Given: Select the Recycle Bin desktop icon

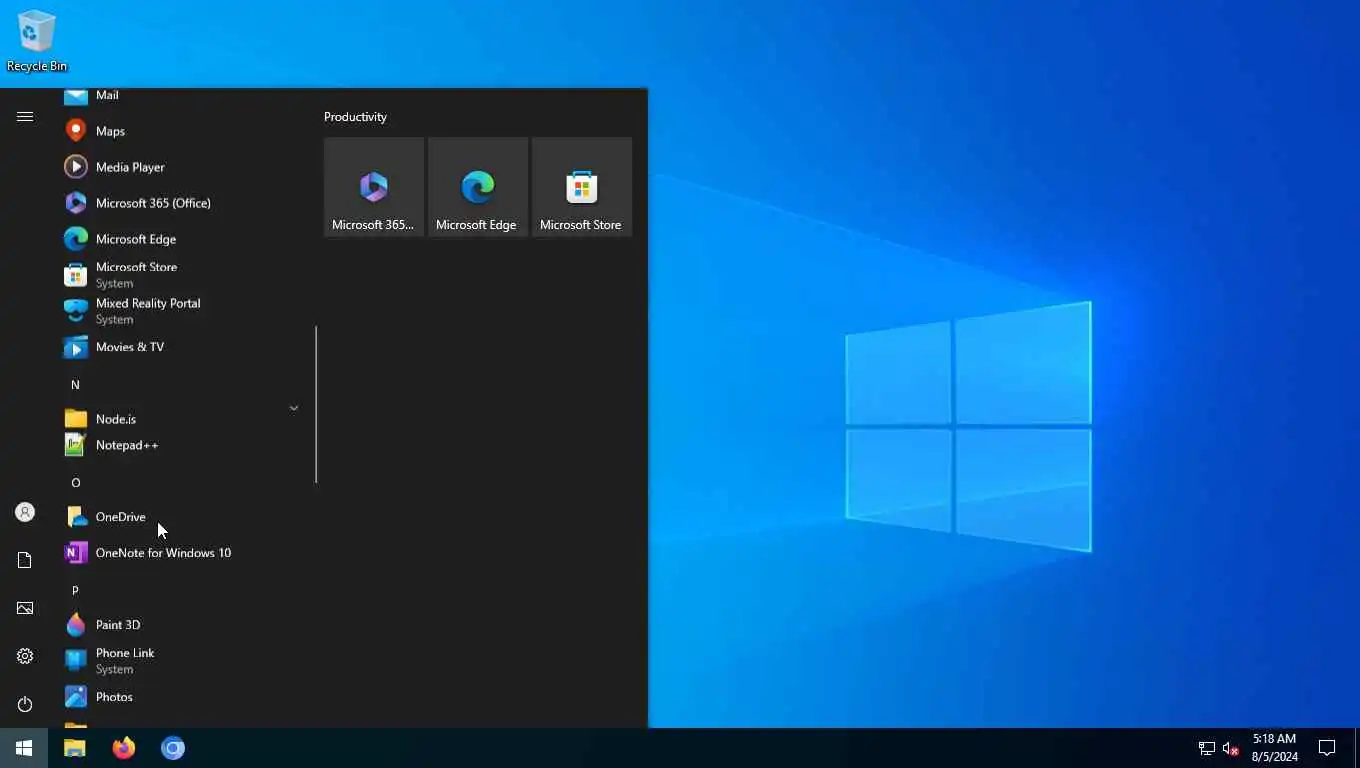Looking at the screenshot, I should tap(37, 41).
